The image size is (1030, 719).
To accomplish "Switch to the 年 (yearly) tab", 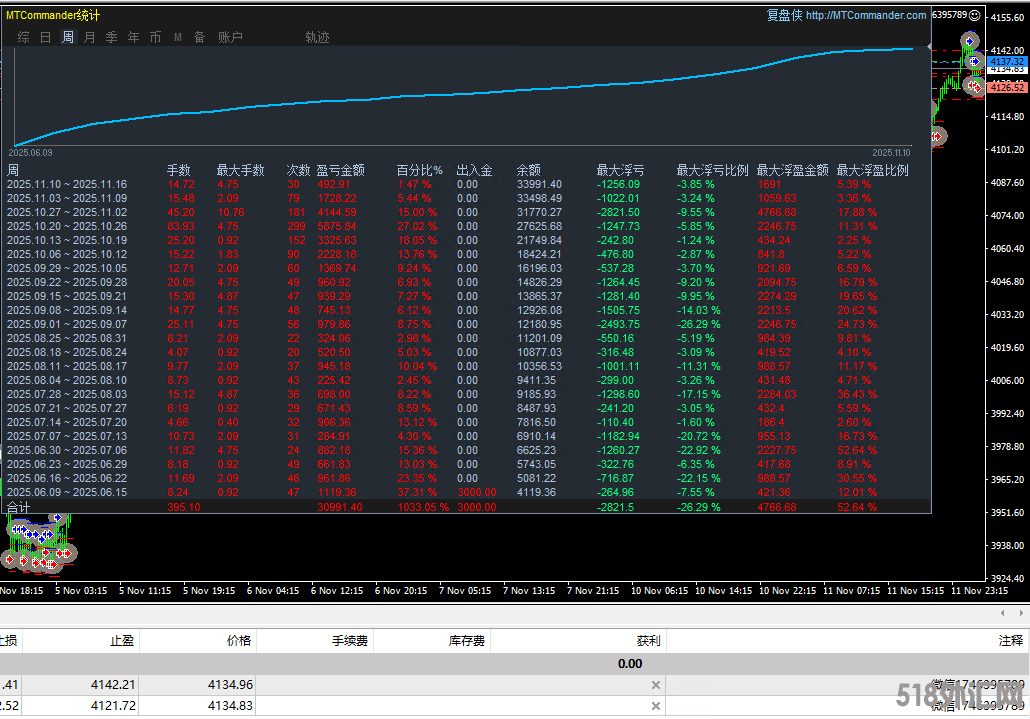I will coord(134,37).
